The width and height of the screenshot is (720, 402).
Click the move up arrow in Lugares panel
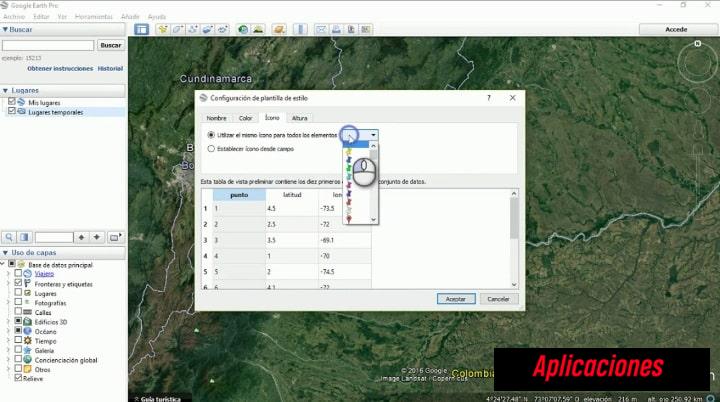81,237
